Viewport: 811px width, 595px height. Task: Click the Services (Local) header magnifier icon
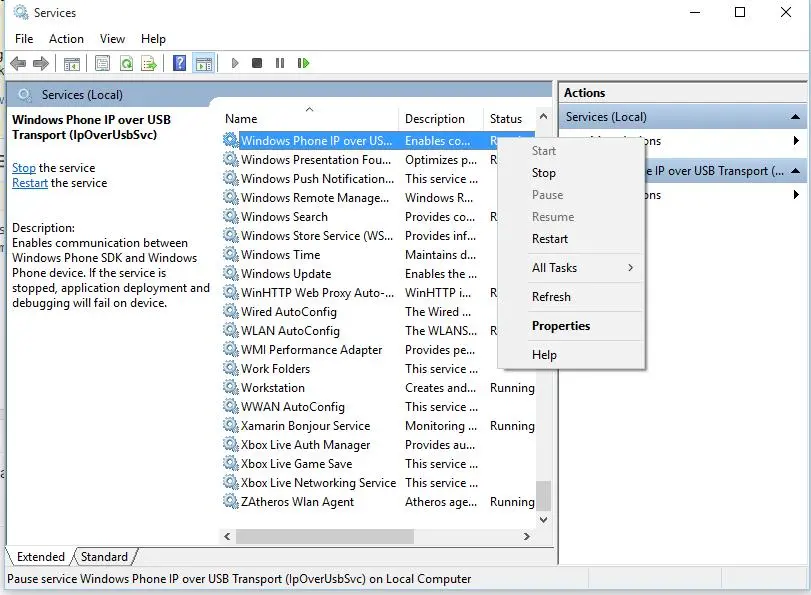[x=24, y=95]
